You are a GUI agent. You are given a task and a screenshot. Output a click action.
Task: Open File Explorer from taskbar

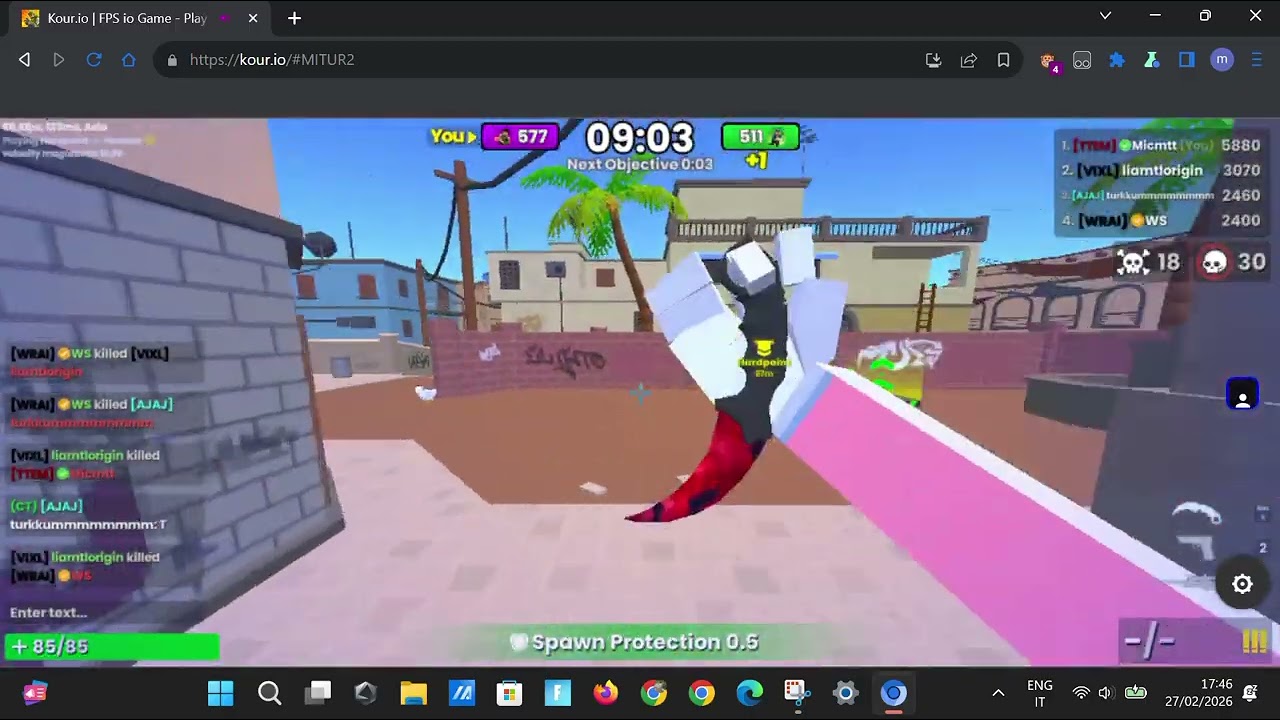pos(413,693)
